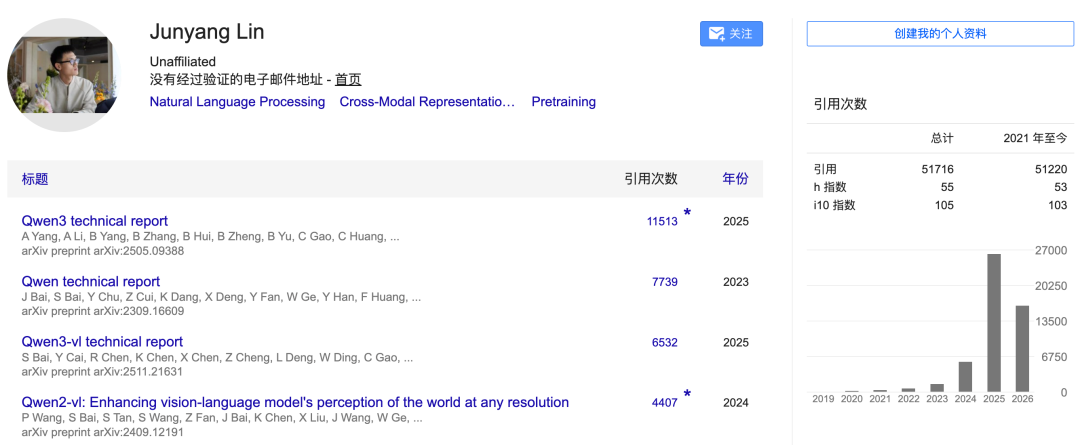Click the author list starting J Bai
This screenshot has width=1080, height=445.
(x=221, y=298)
